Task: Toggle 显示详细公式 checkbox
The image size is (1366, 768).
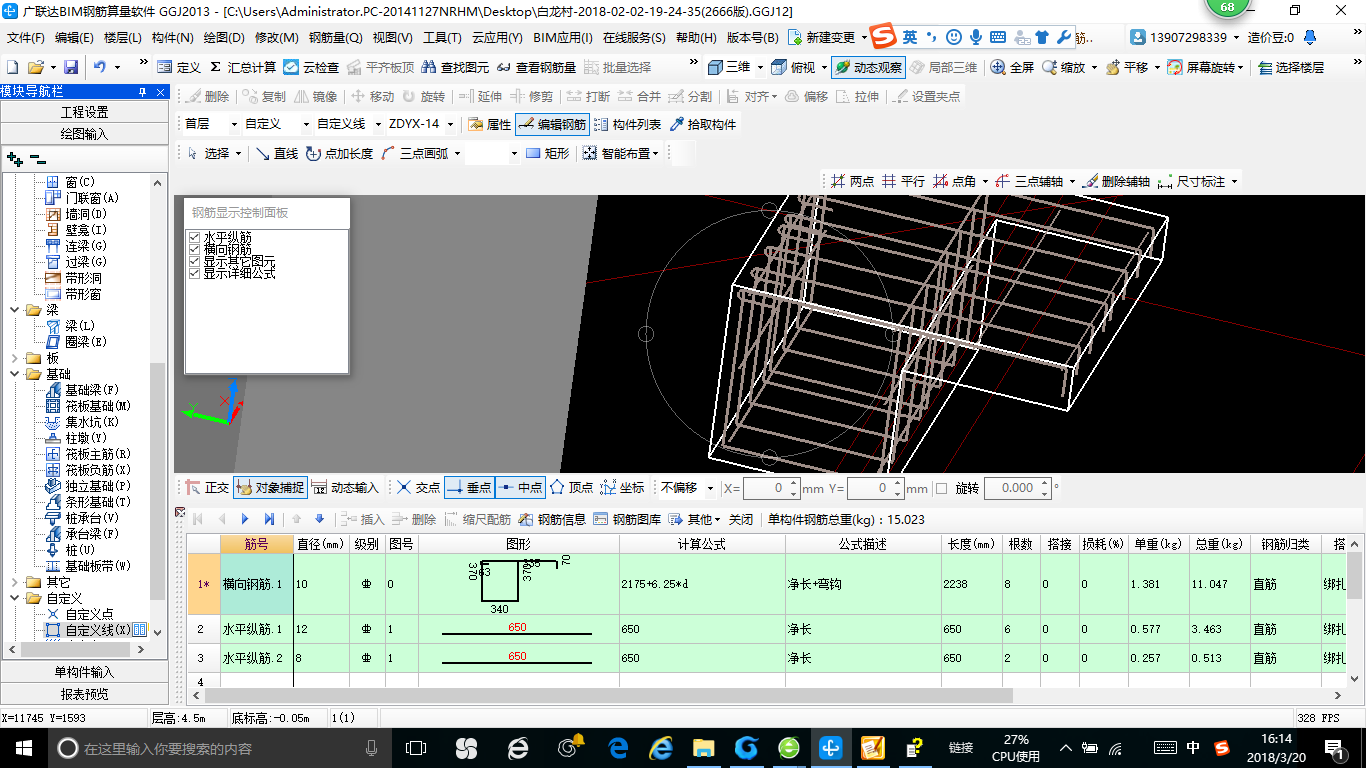Action: tap(195, 273)
